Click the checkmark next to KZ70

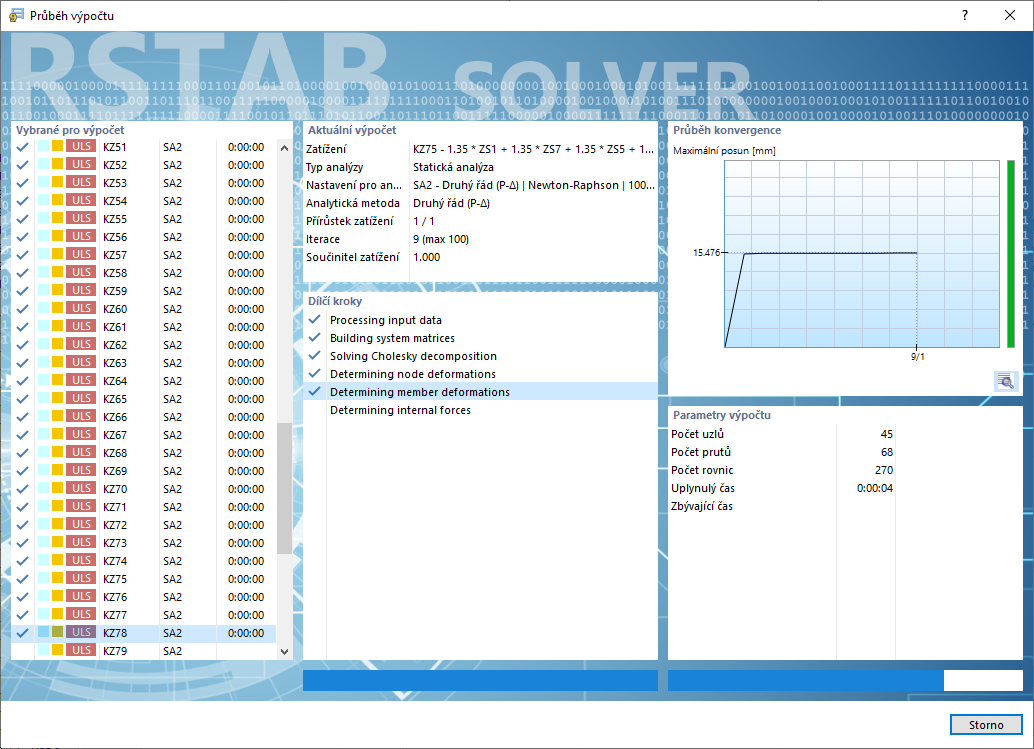(x=22, y=489)
